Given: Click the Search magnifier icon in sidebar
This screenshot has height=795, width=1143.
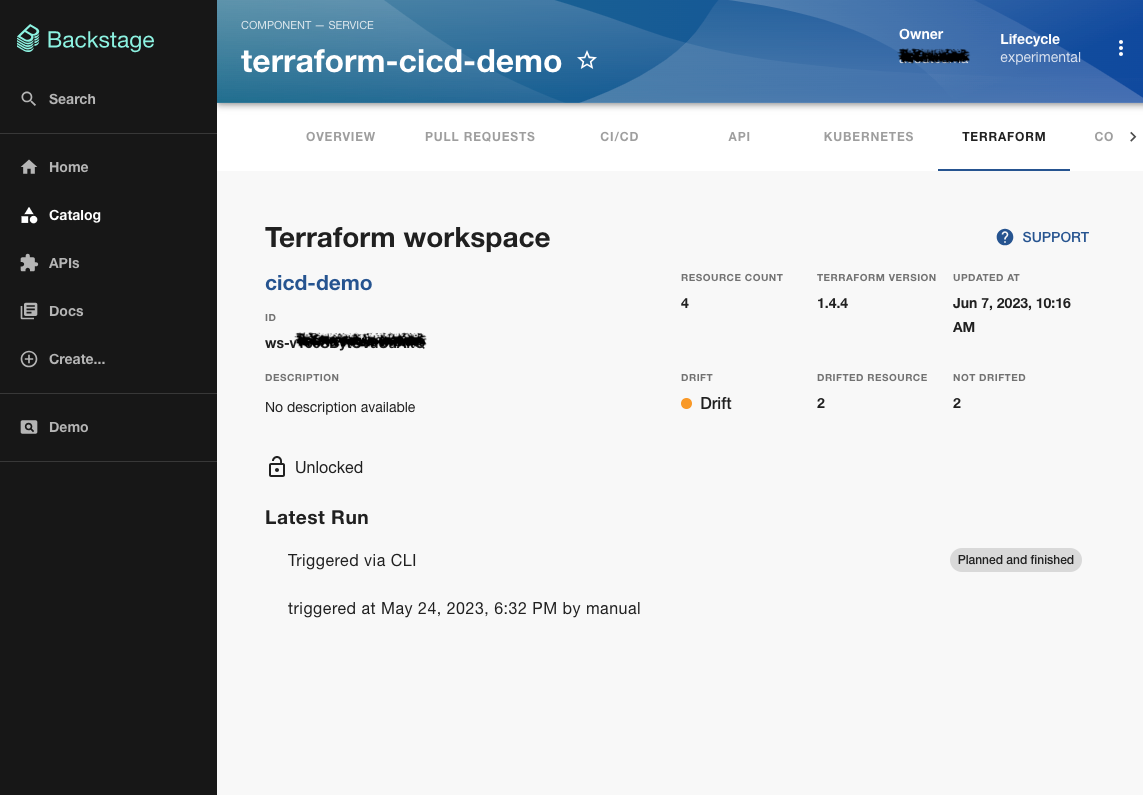Looking at the screenshot, I should click(28, 99).
